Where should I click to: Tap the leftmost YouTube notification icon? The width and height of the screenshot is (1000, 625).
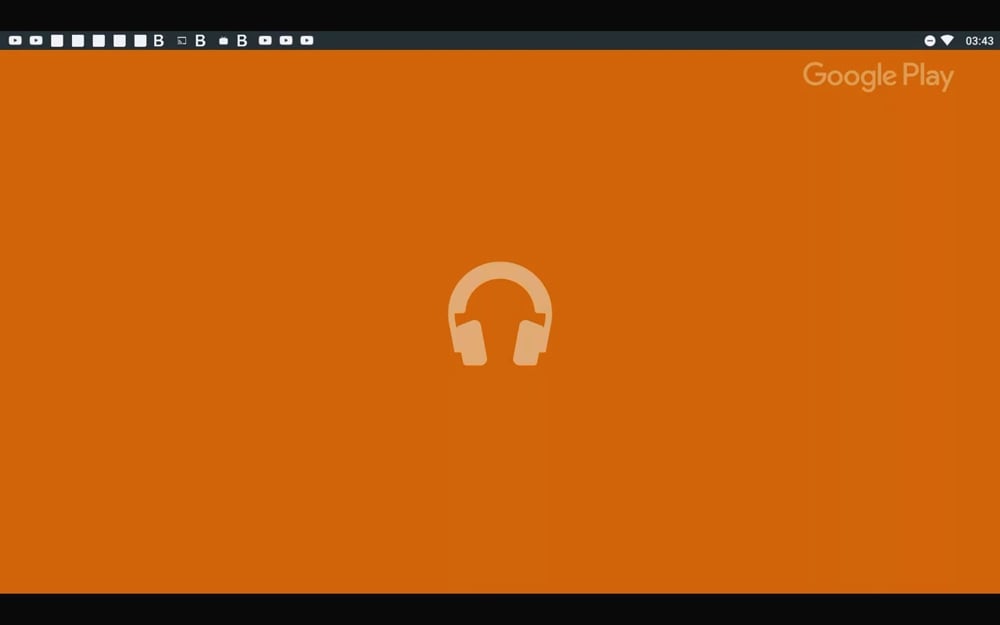click(15, 40)
